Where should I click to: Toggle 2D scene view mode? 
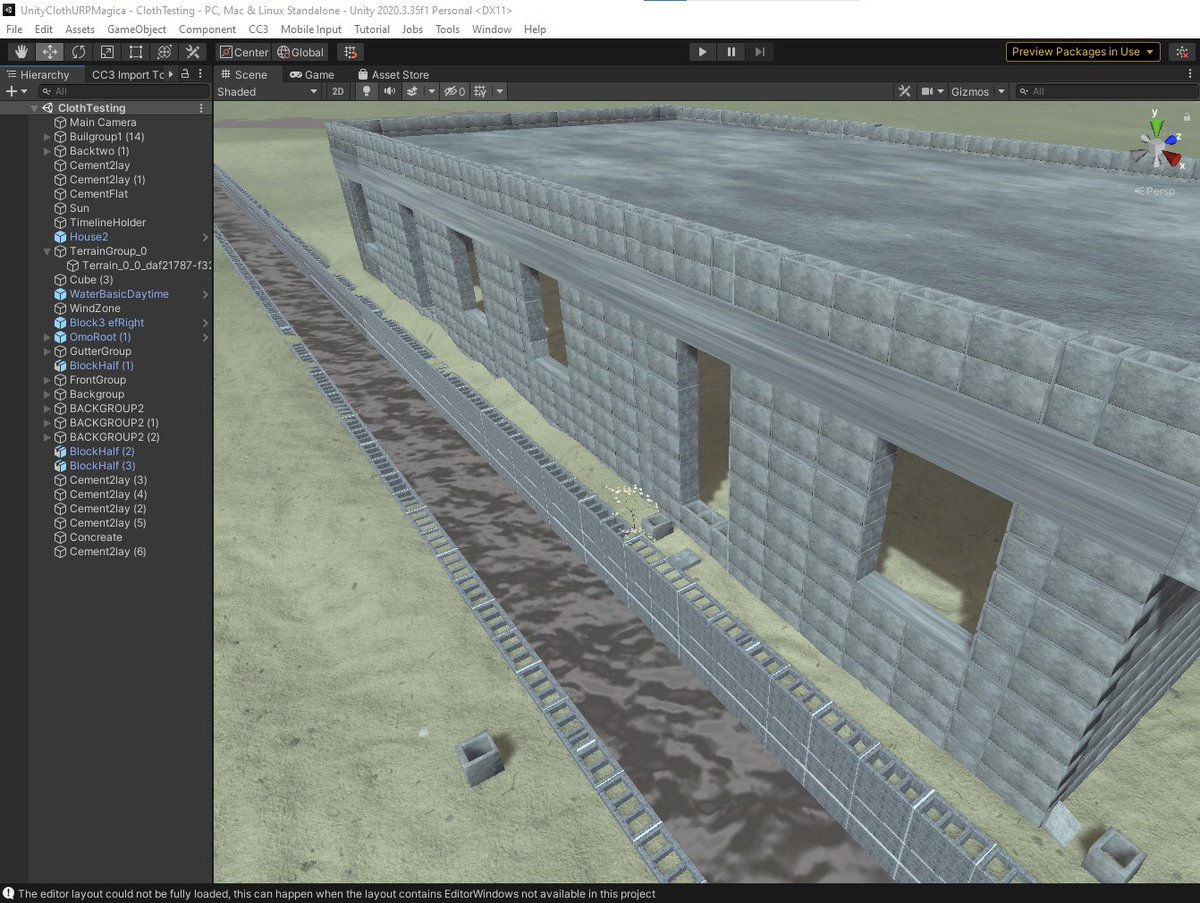point(338,91)
